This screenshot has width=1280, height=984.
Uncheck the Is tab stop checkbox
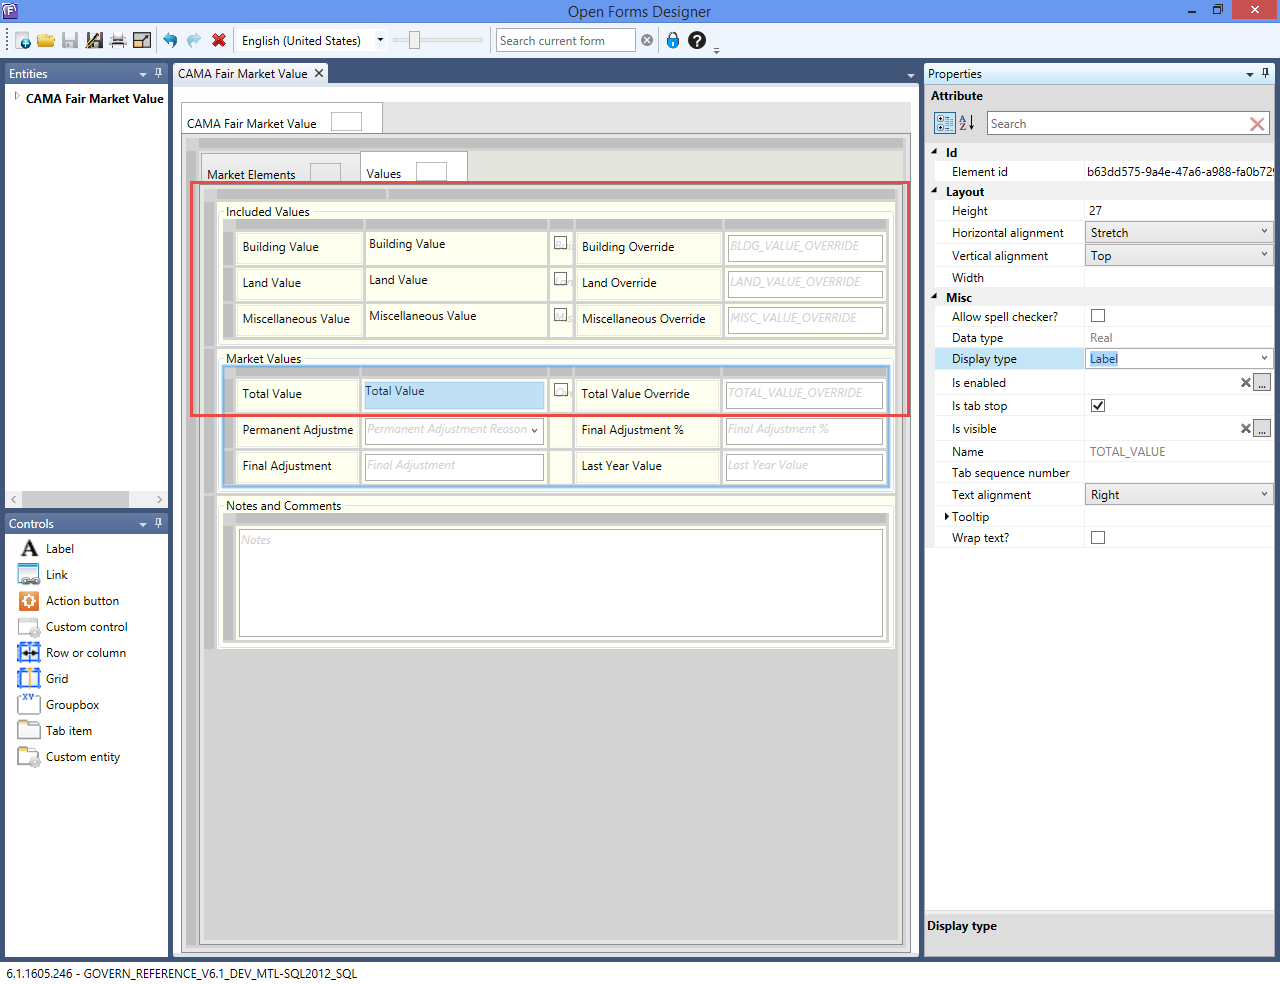[1098, 406]
